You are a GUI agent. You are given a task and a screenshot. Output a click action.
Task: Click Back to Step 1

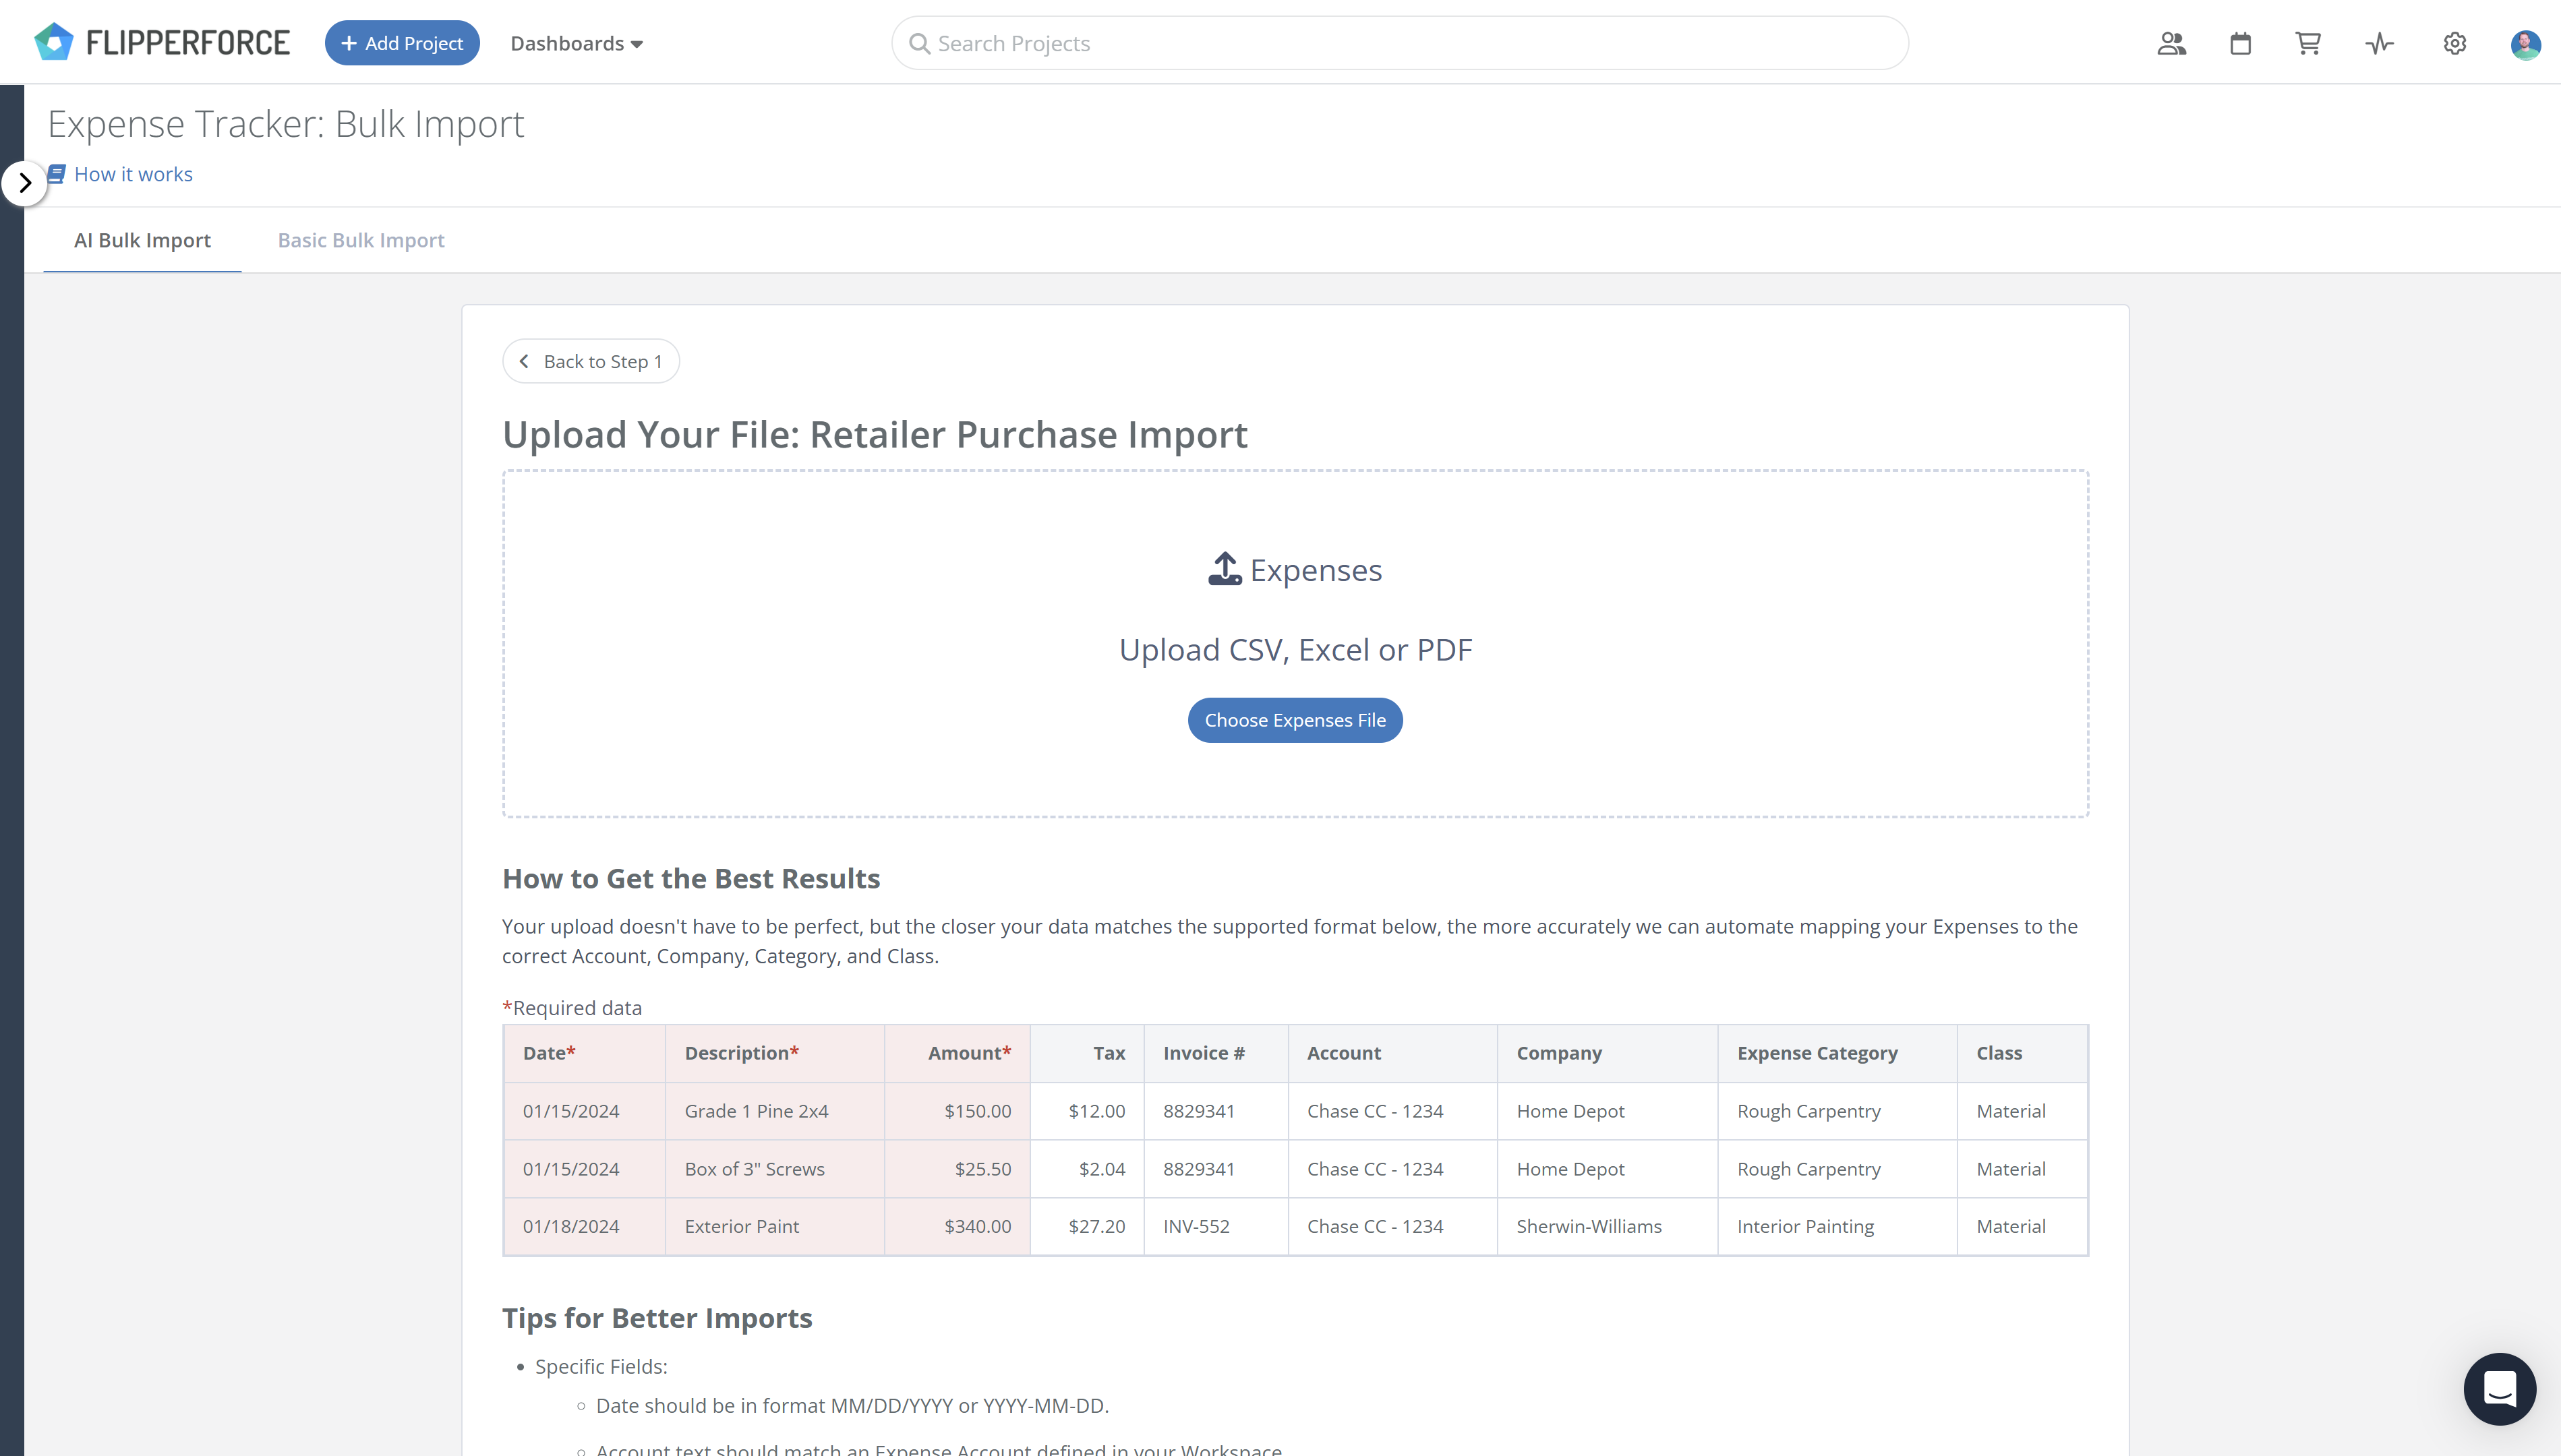pyautogui.click(x=591, y=360)
